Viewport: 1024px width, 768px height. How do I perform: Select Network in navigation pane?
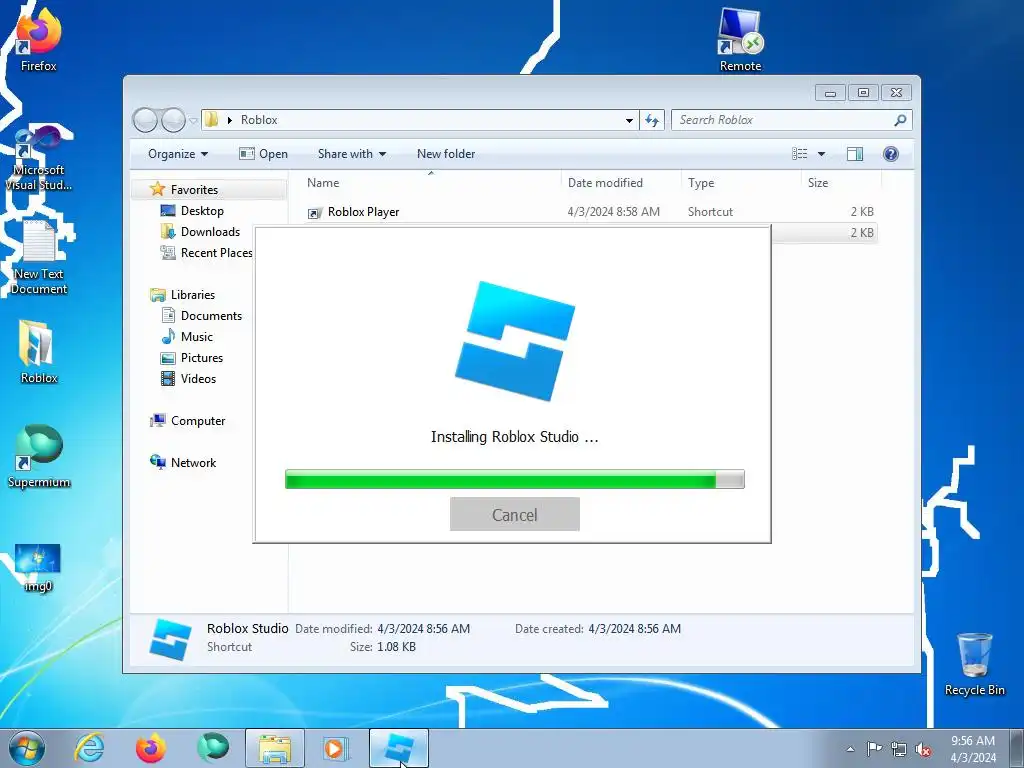pos(193,463)
